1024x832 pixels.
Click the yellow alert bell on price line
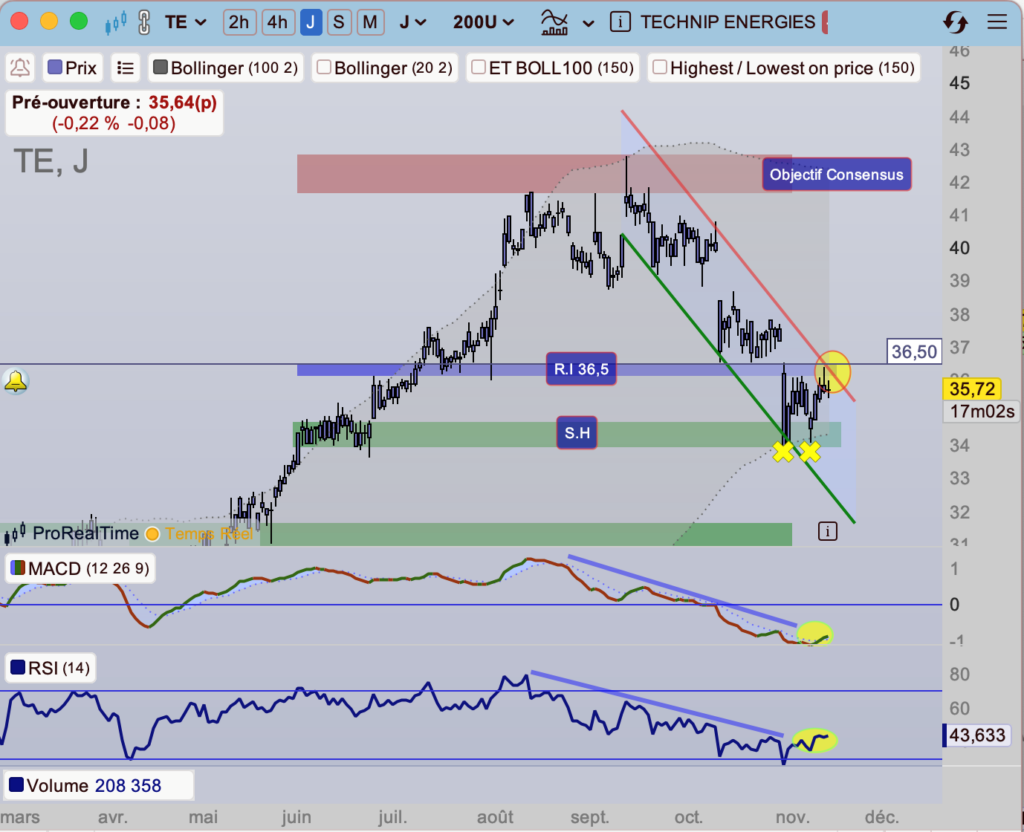tap(16, 381)
